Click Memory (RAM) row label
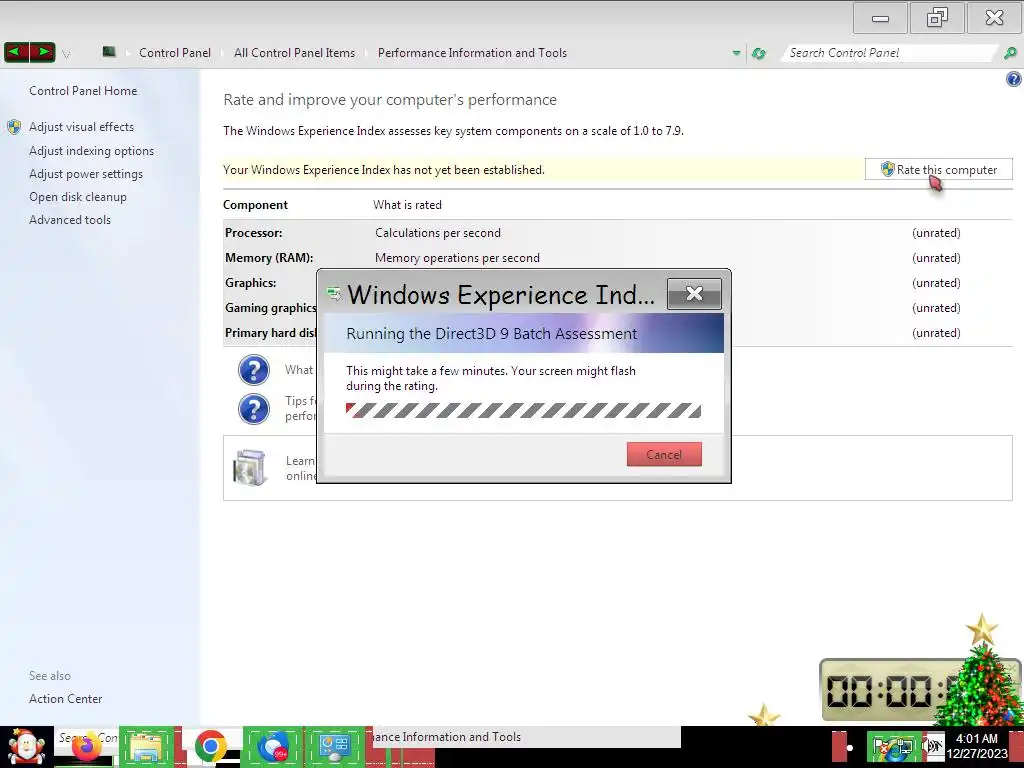Viewport: 1024px width, 768px height. (269, 258)
